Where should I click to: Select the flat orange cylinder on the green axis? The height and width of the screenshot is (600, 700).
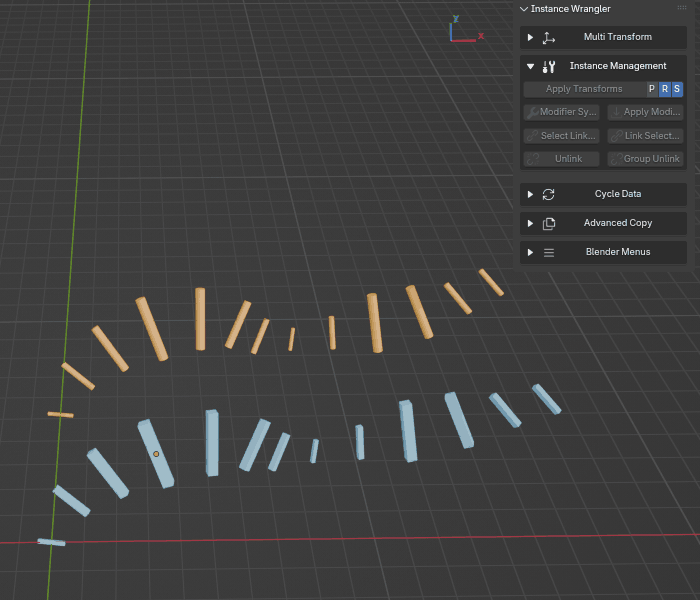point(61,415)
